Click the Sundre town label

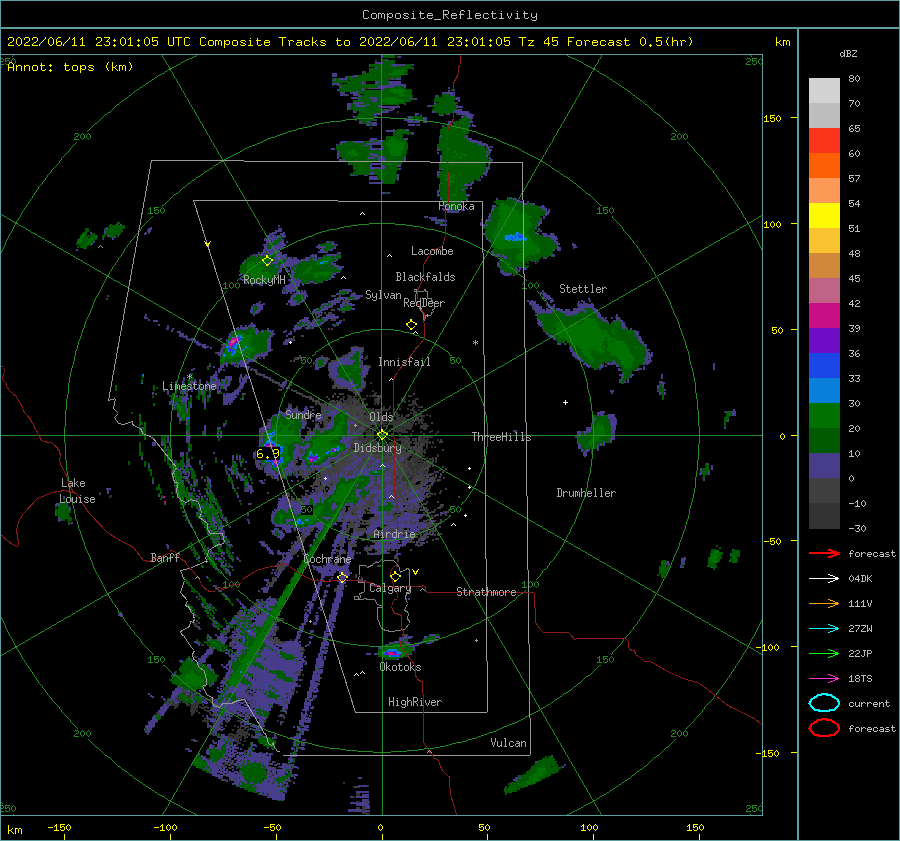pos(303,414)
